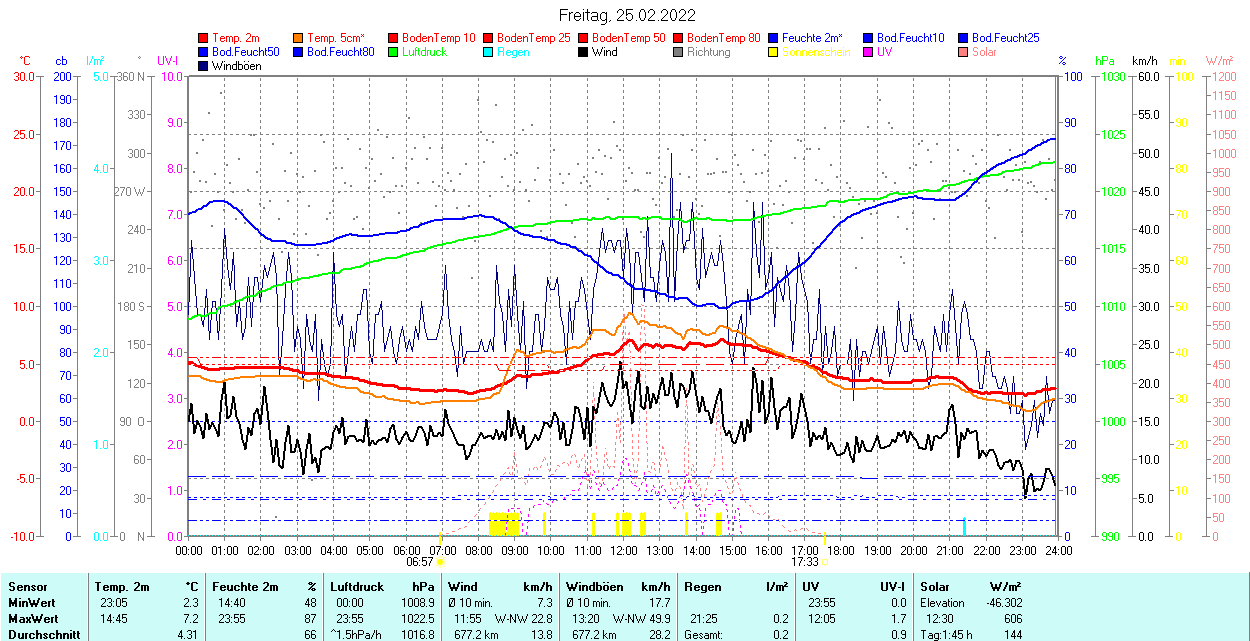The width and height of the screenshot is (1250, 641).
Task: Click the Luftdruck column header in table
Action: [x=357, y=587]
